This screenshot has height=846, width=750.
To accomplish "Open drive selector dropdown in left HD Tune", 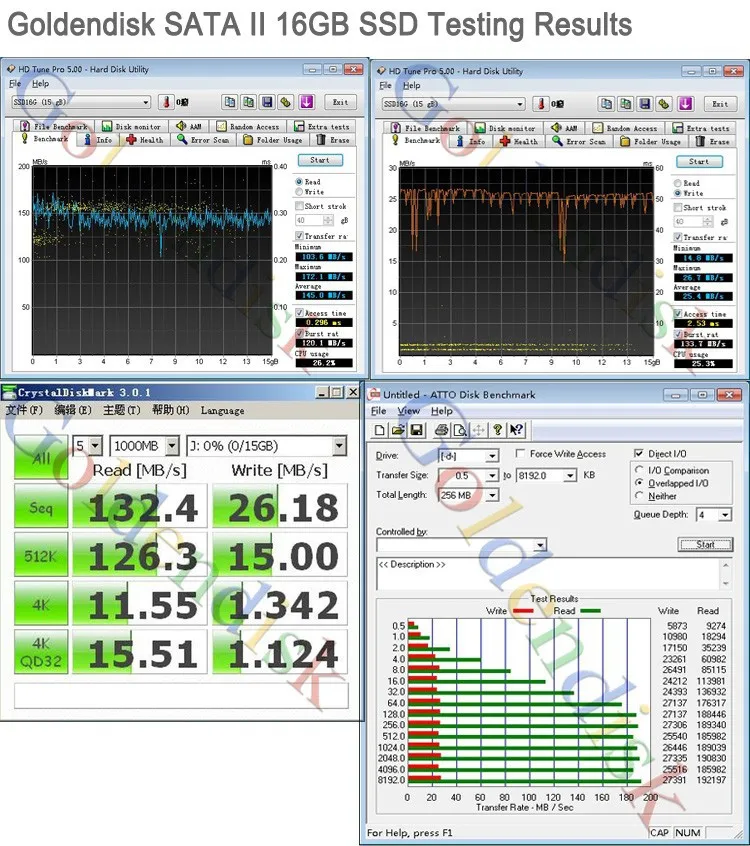I will click(x=146, y=102).
